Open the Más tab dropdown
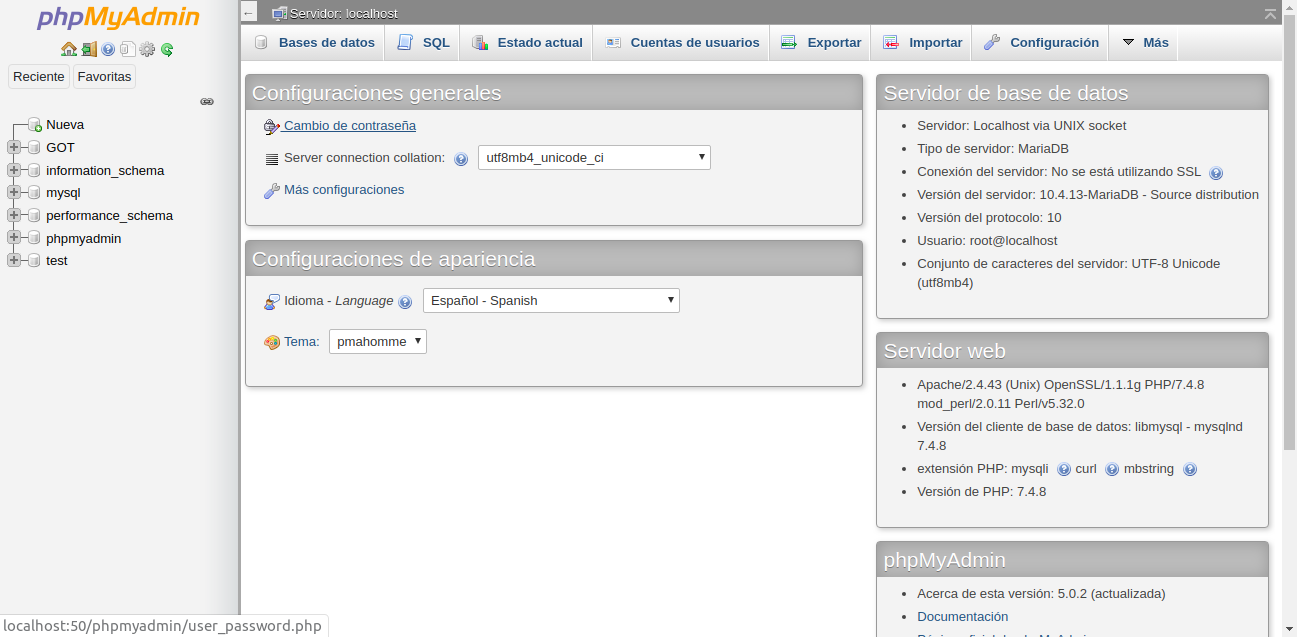The image size is (1297, 637). (x=1144, y=43)
